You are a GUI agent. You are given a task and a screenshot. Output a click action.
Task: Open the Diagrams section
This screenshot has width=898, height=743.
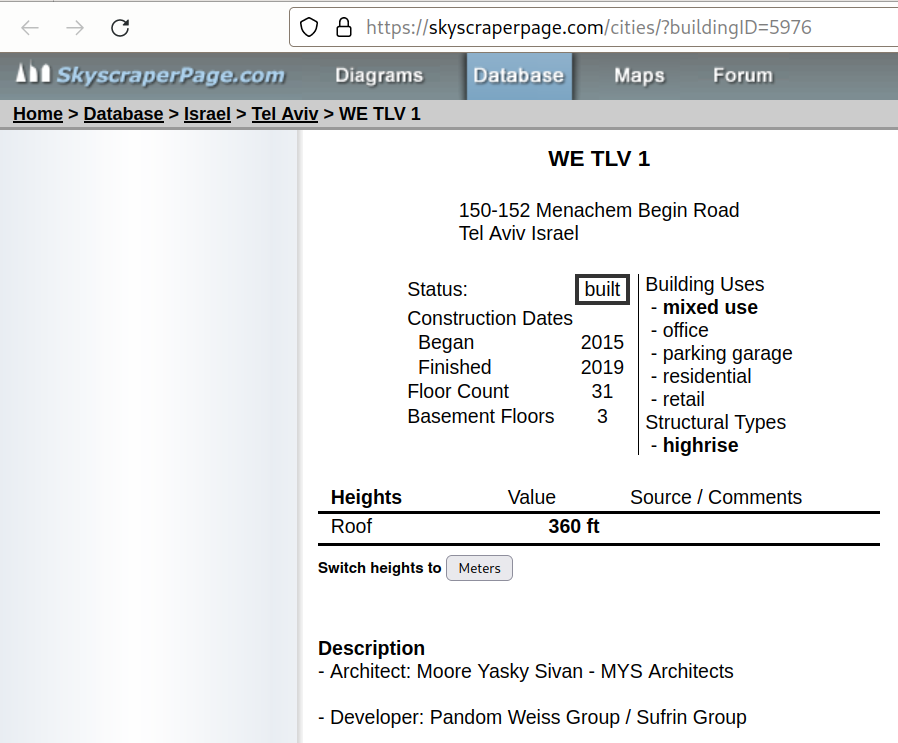(x=379, y=76)
